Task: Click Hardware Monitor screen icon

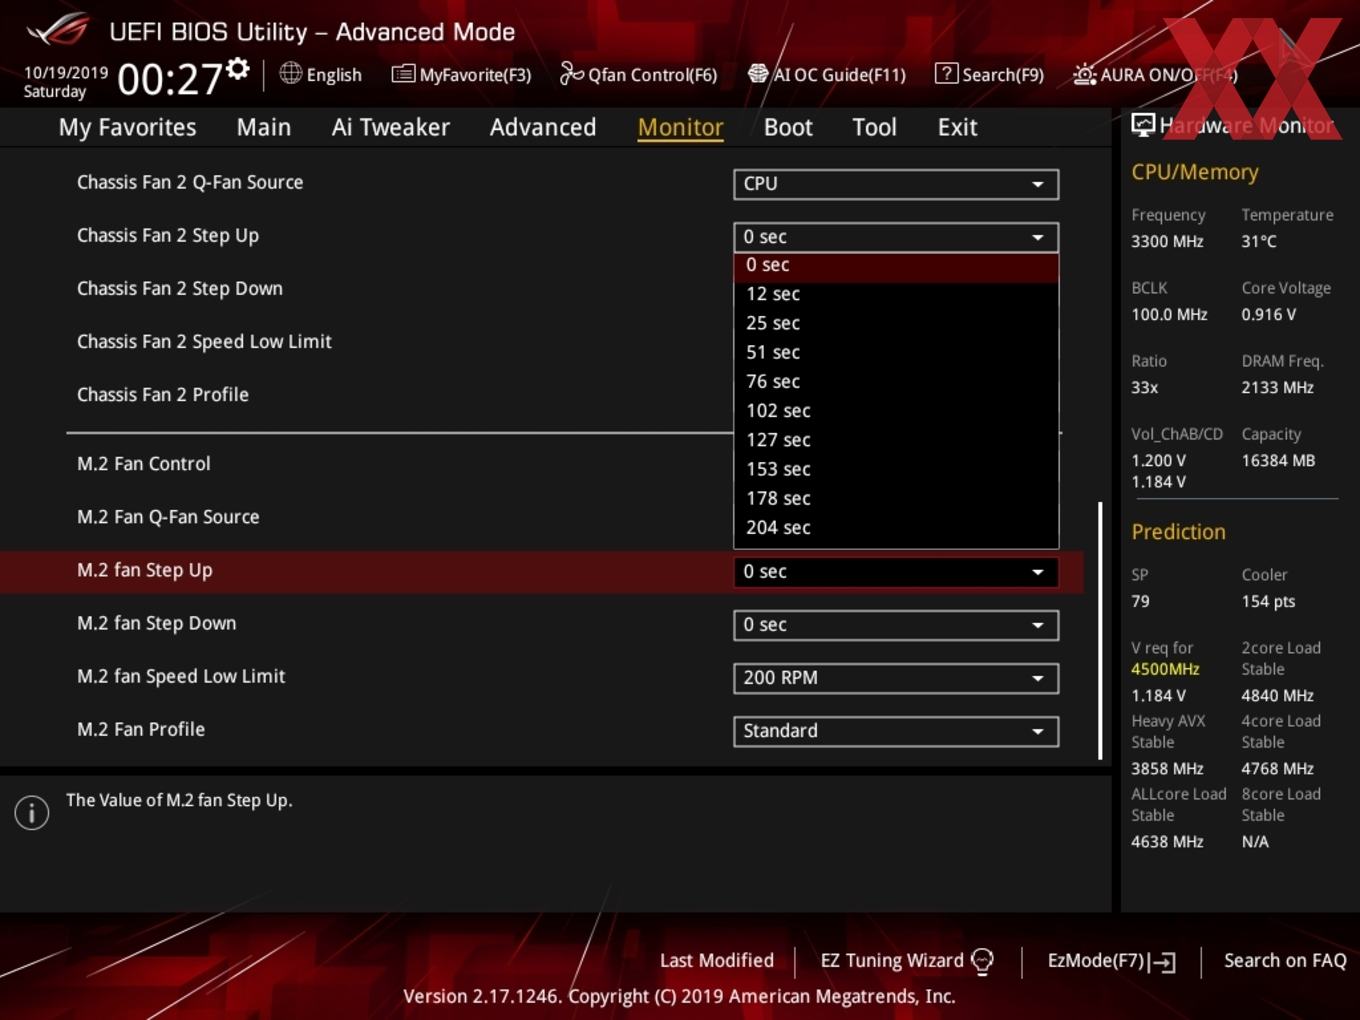Action: [1143, 125]
